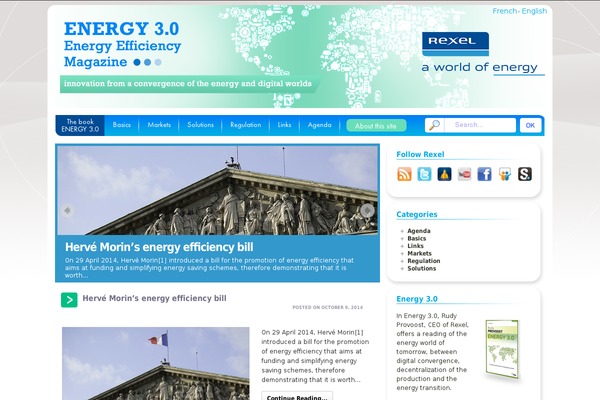This screenshot has width=600, height=400.
Task: Click the magnifying glass search icon
Action: (434, 125)
